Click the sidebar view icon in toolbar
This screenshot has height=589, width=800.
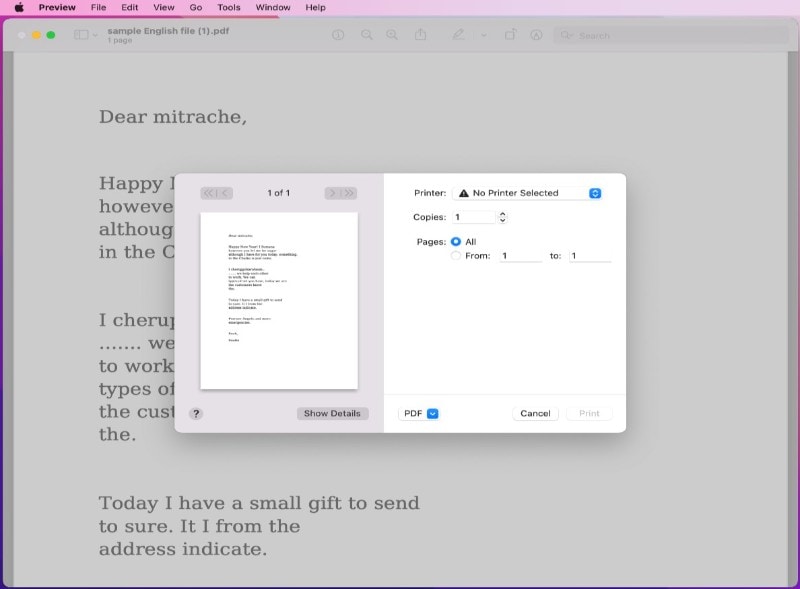[x=81, y=35]
